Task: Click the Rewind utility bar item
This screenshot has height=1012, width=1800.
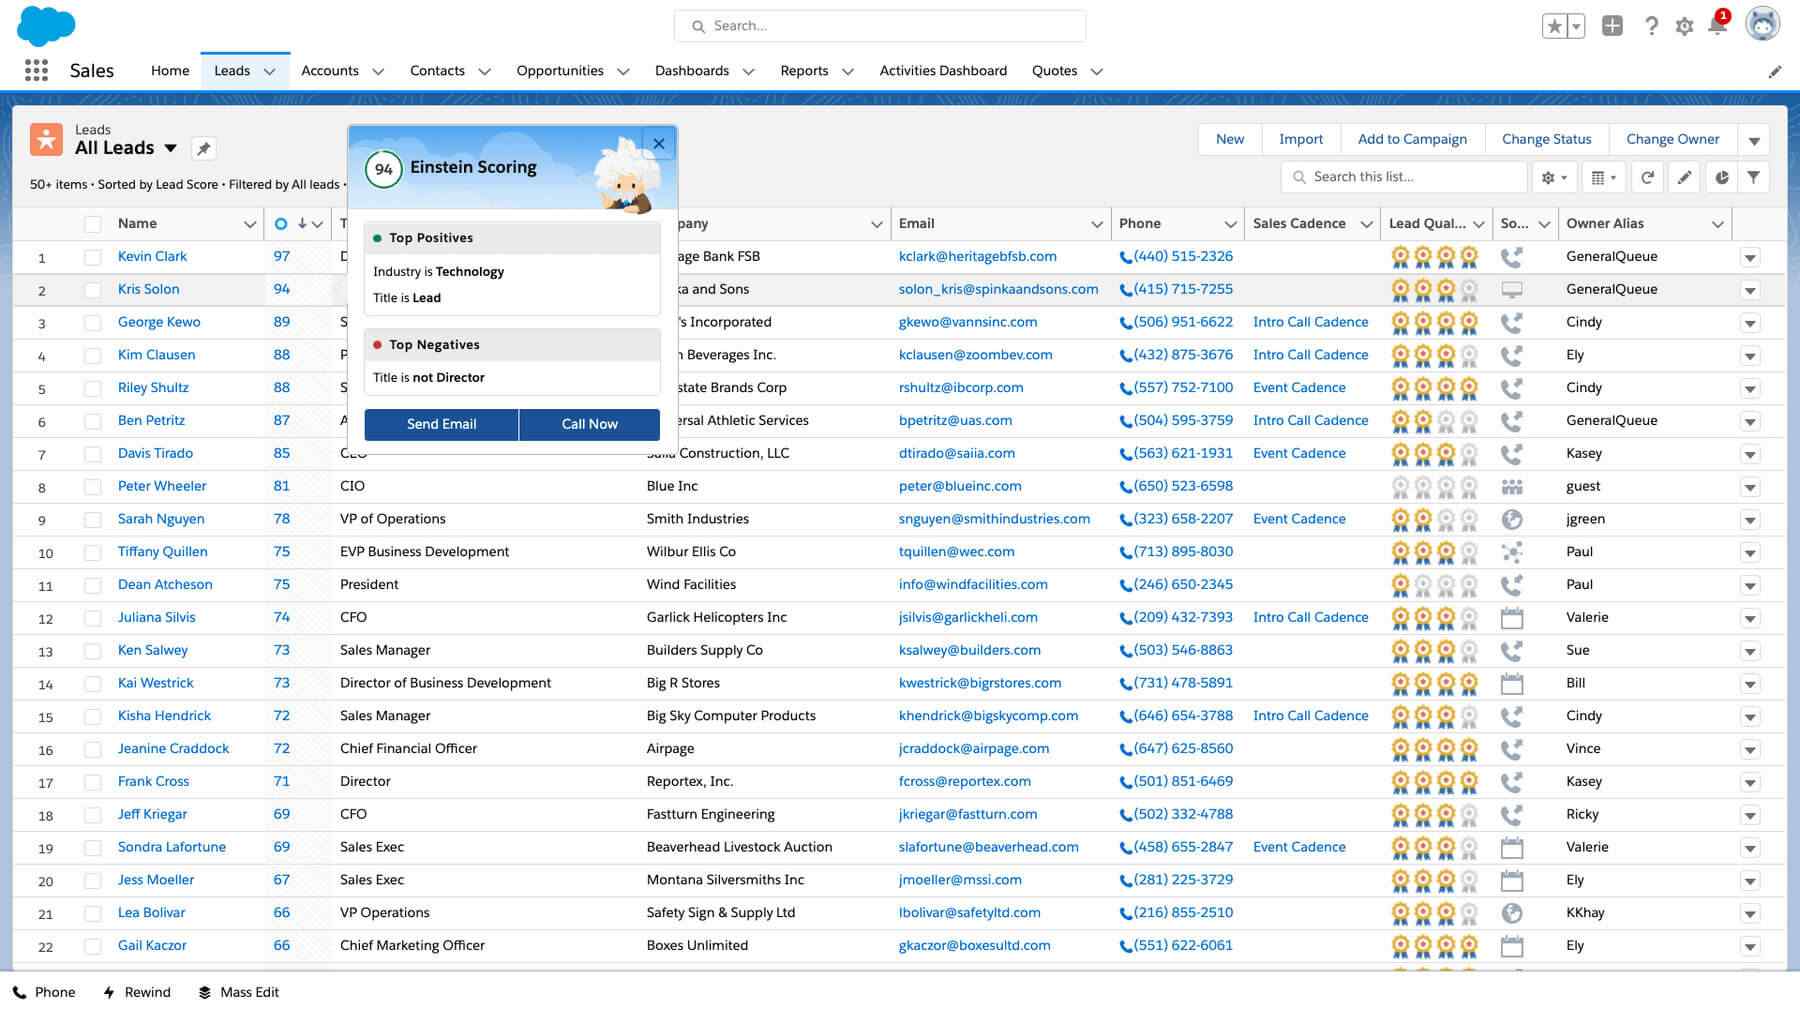Action: [x=137, y=992]
